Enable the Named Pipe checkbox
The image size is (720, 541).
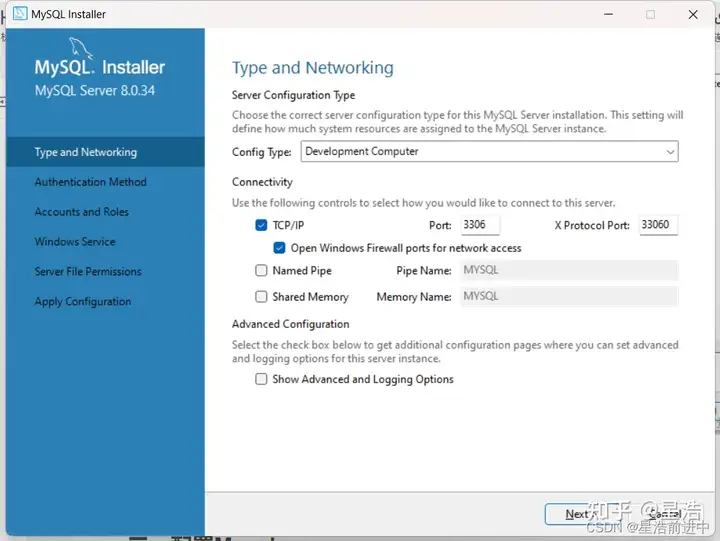coord(262,271)
